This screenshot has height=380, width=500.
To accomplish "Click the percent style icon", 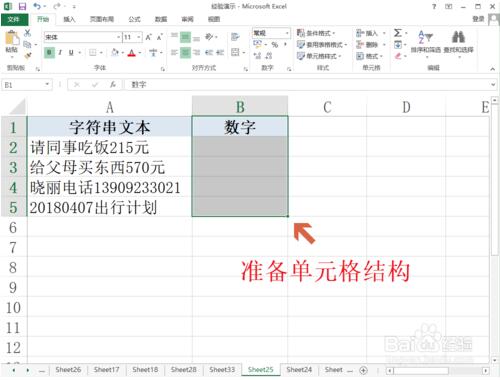I will point(274,44).
